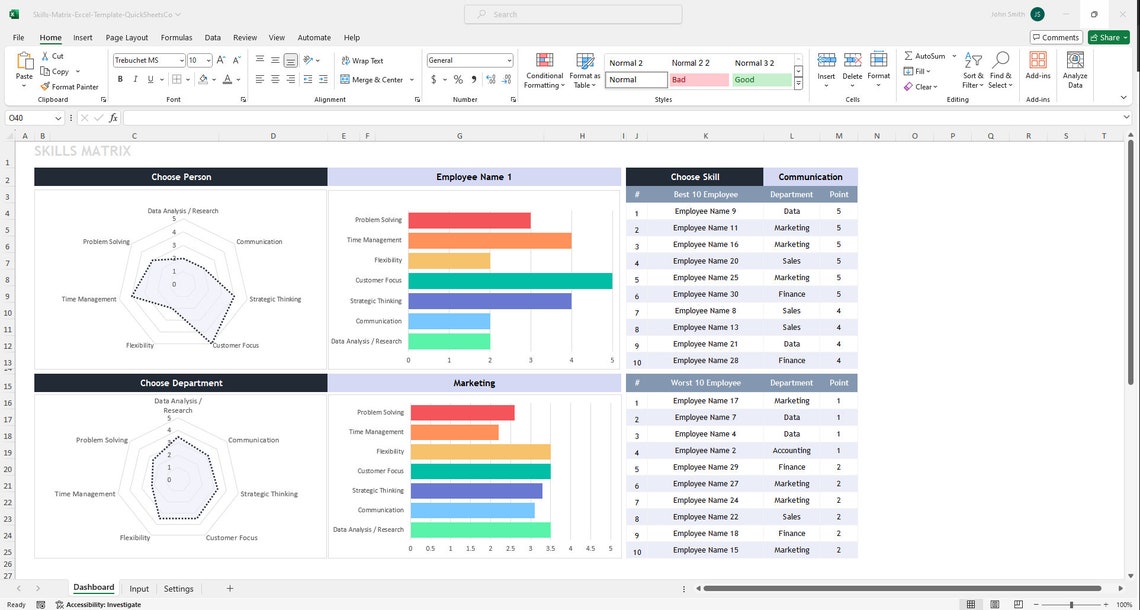Viewport: 1140px width, 610px height.
Task: Open Conditional Formatting options
Action: coord(544,68)
